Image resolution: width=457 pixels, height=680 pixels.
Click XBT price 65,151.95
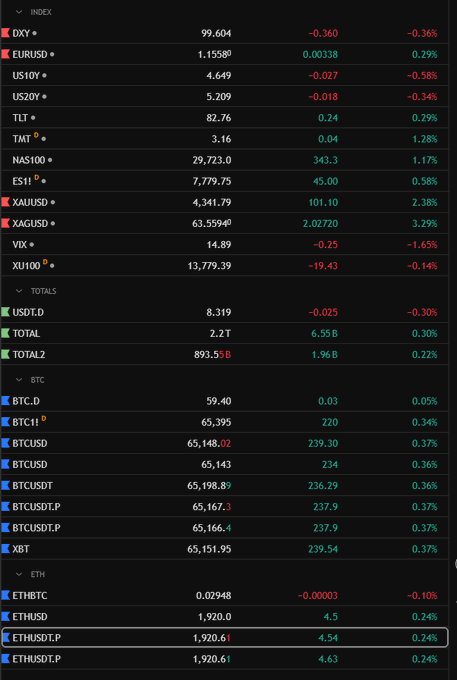tap(209, 549)
